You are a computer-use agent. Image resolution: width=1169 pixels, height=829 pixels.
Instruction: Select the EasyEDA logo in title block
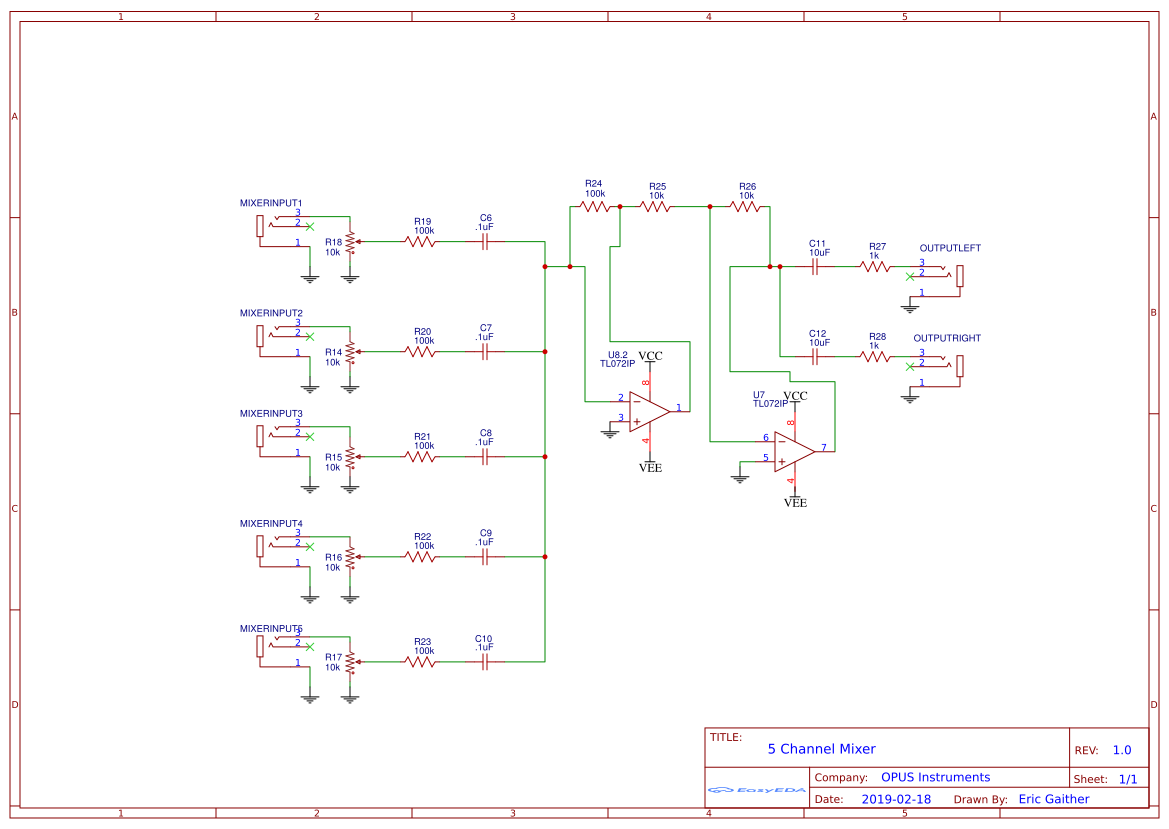[x=755, y=789]
